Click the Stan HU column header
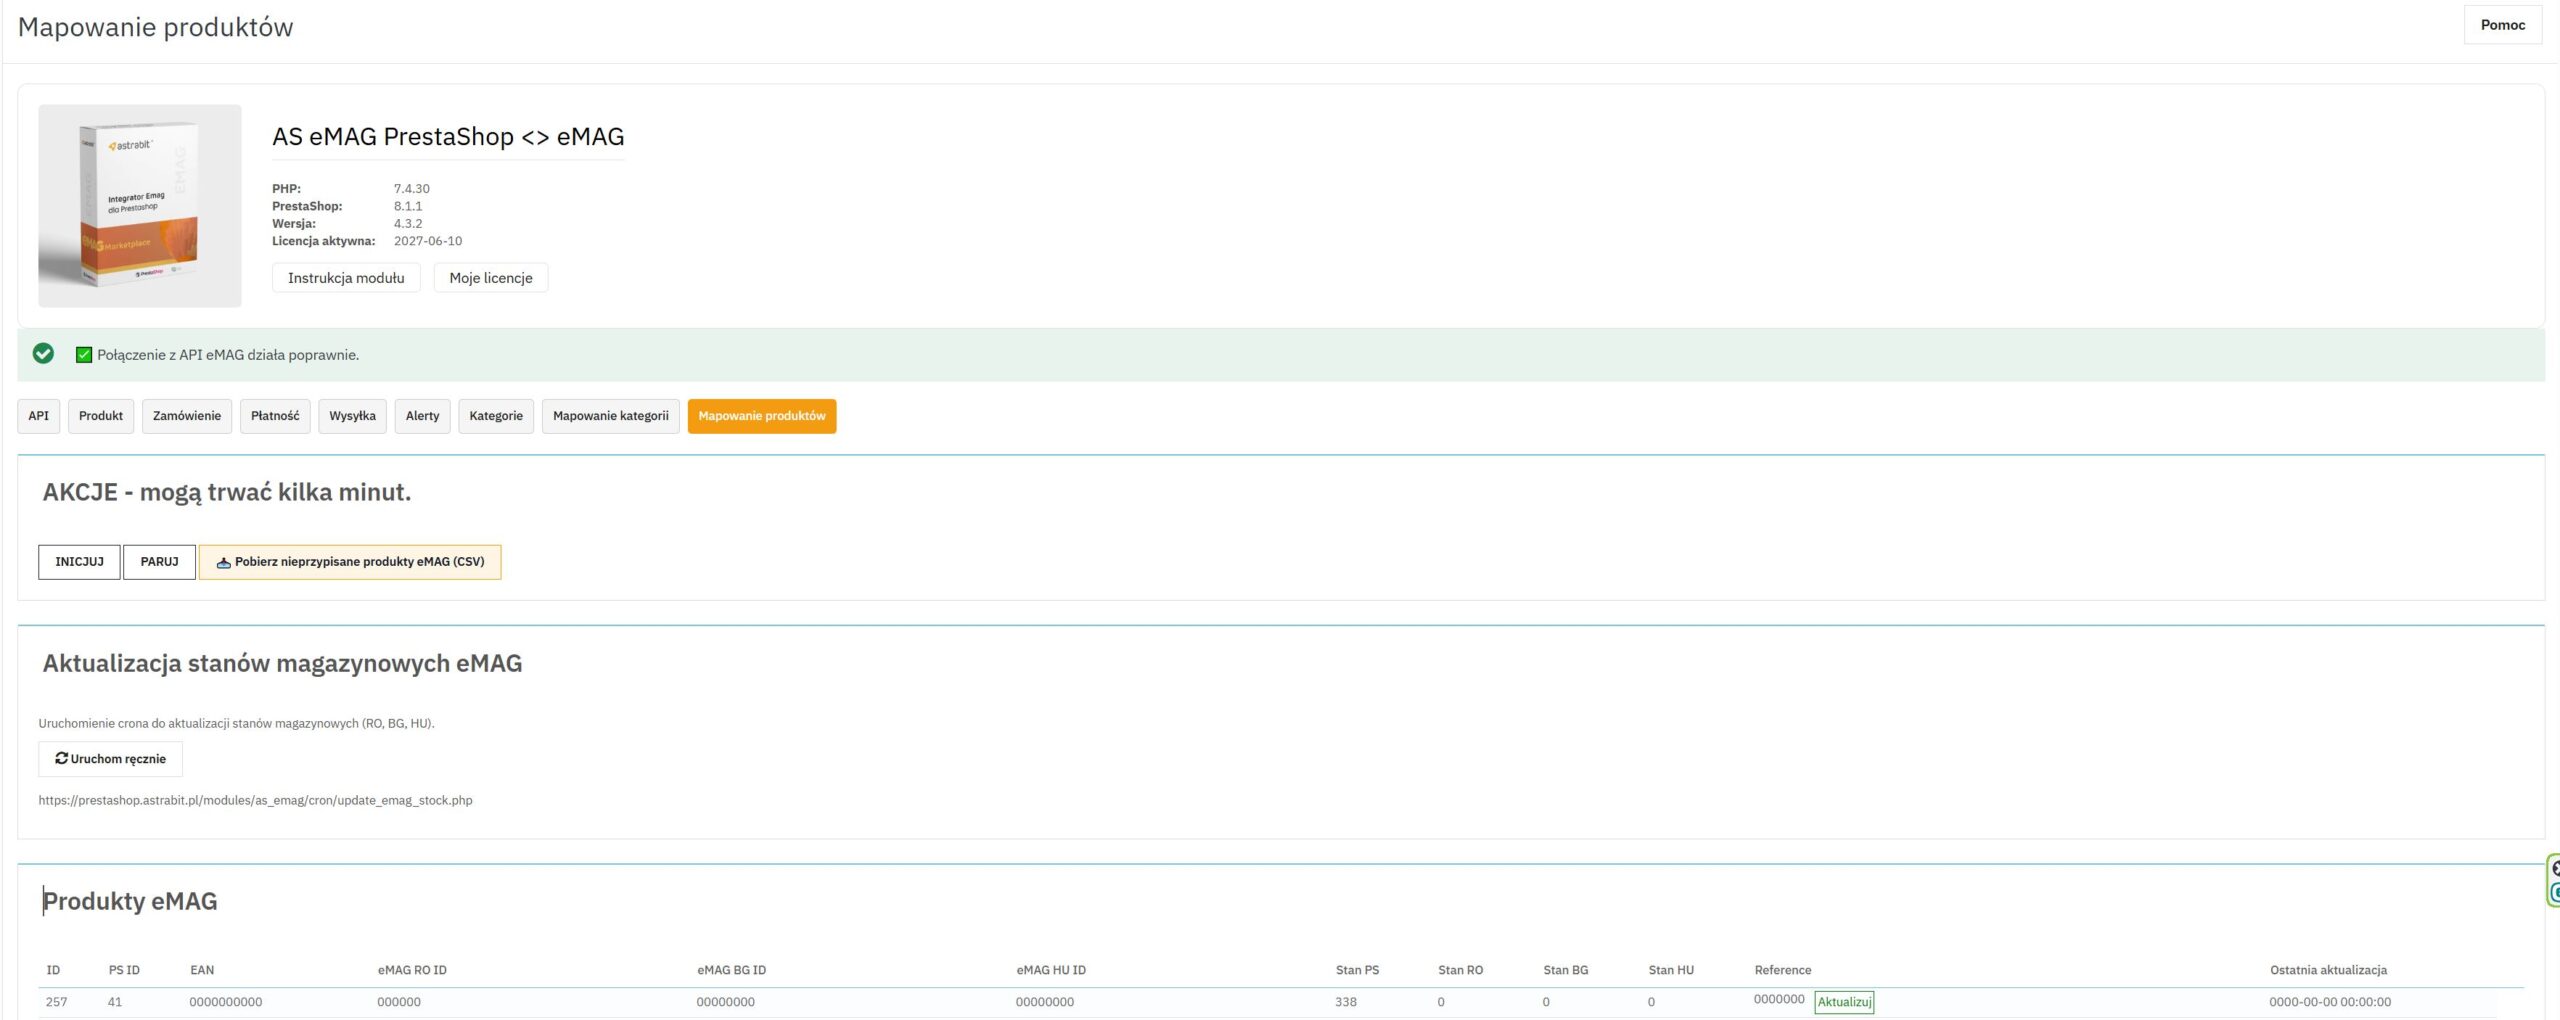This screenshot has width=2560, height=1020. click(1671, 970)
